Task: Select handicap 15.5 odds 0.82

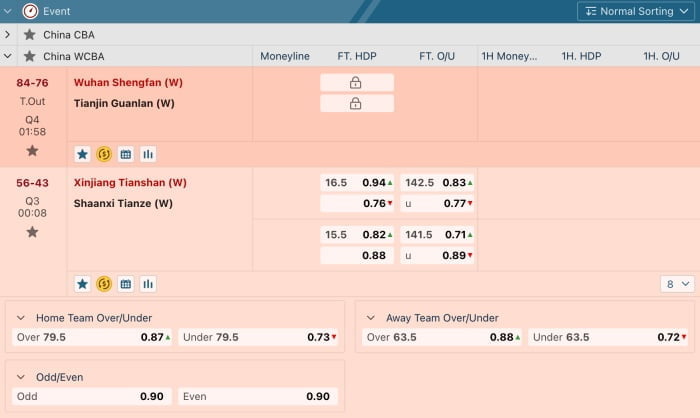Action: coord(357,234)
